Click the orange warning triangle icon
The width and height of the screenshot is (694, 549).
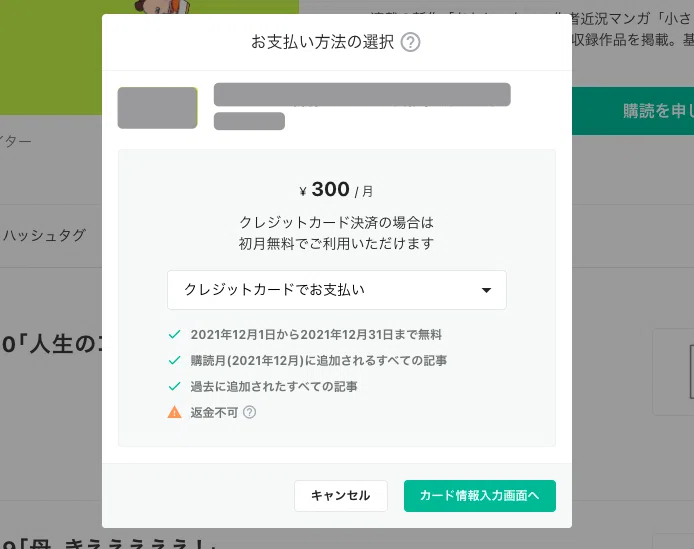click(174, 412)
